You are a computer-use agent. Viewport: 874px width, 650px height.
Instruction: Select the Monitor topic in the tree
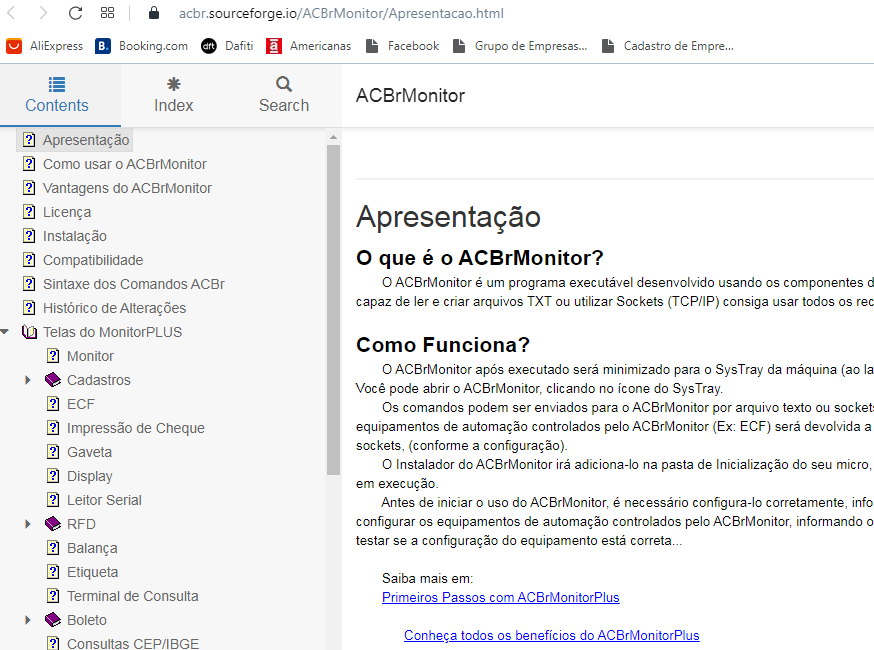[x=90, y=356]
